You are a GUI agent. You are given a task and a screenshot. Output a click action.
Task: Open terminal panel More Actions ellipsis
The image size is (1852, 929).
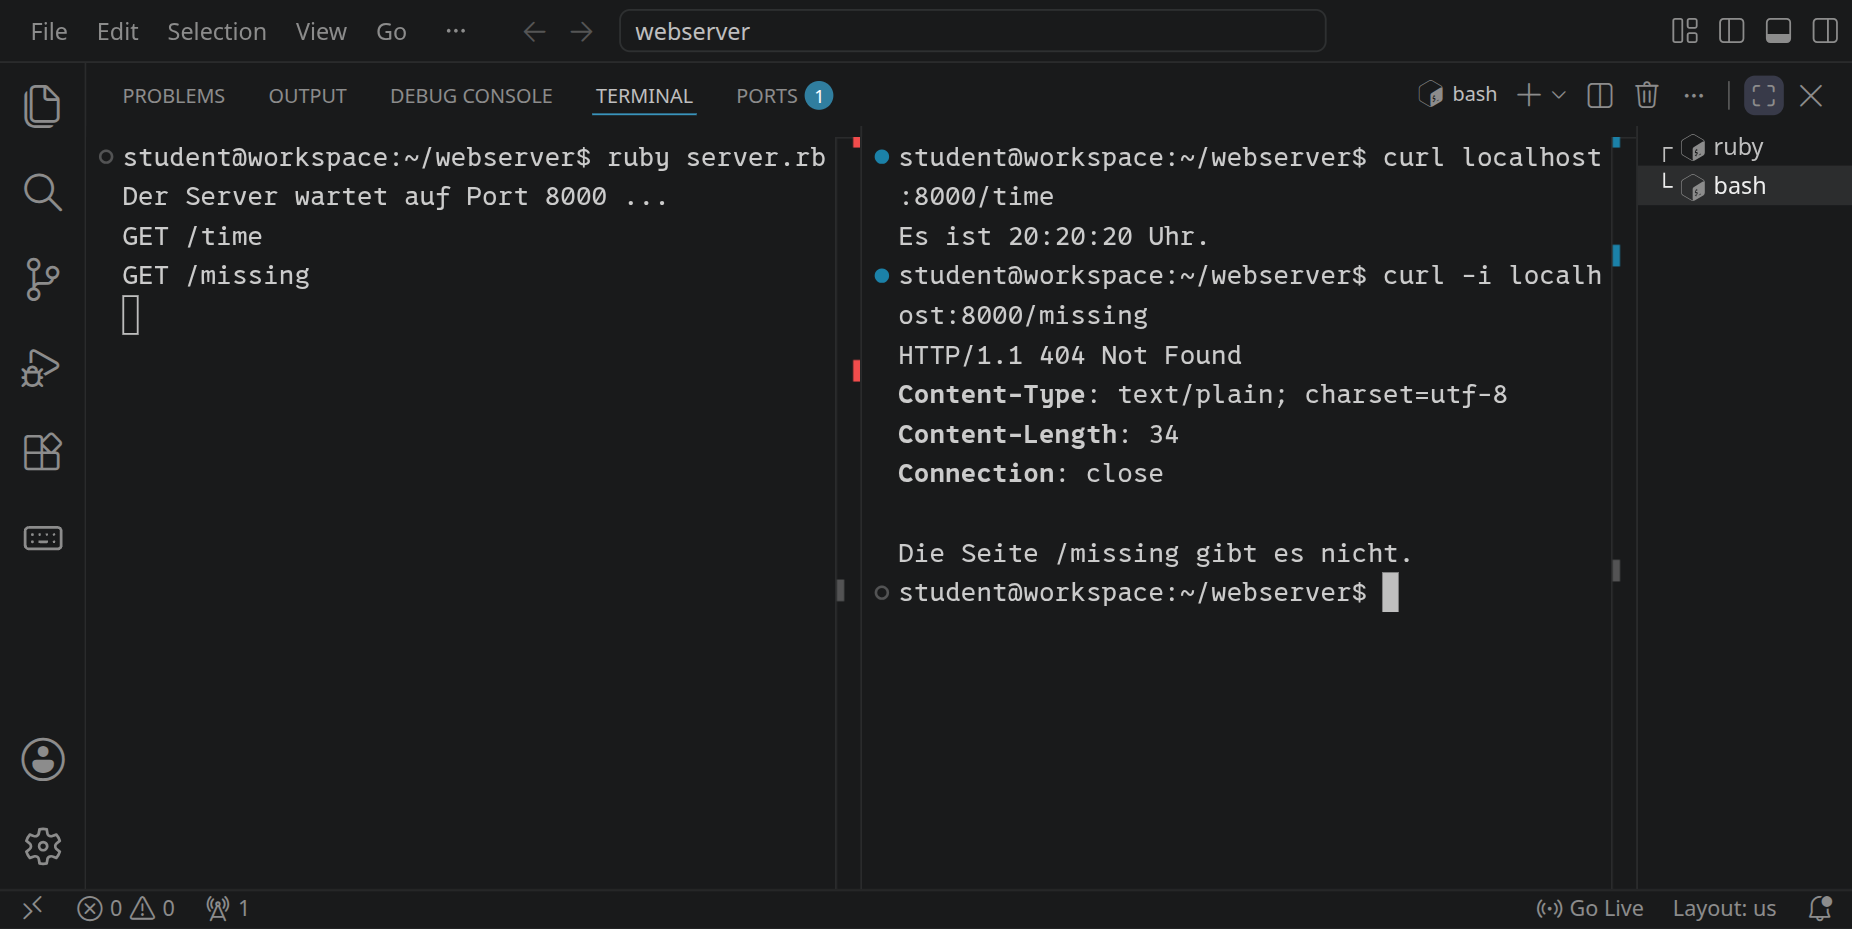click(1694, 95)
